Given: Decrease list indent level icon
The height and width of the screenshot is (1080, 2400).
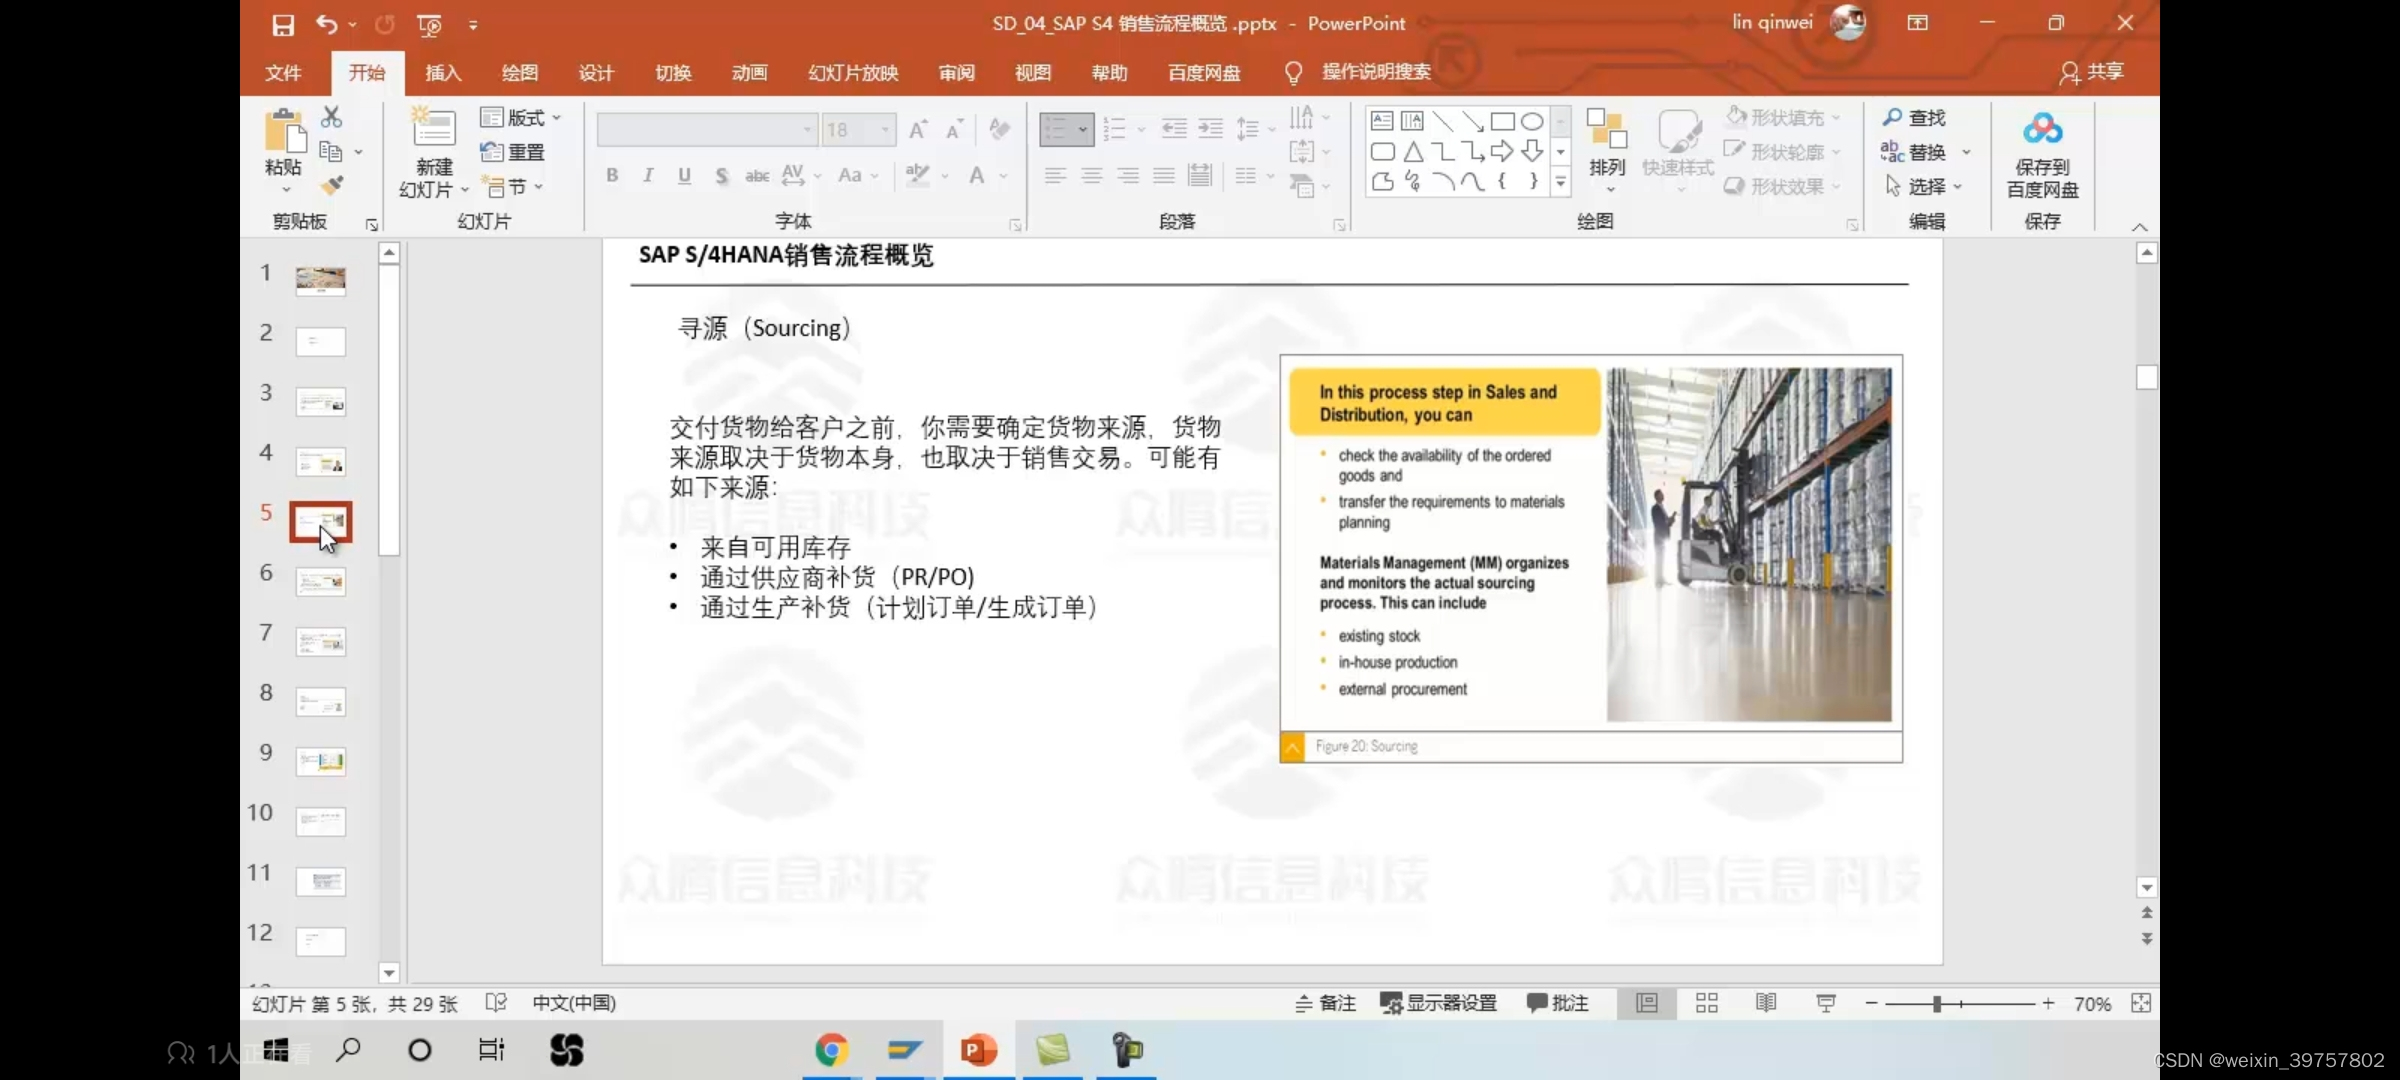Looking at the screenshot, I should tap(1174, 128).
